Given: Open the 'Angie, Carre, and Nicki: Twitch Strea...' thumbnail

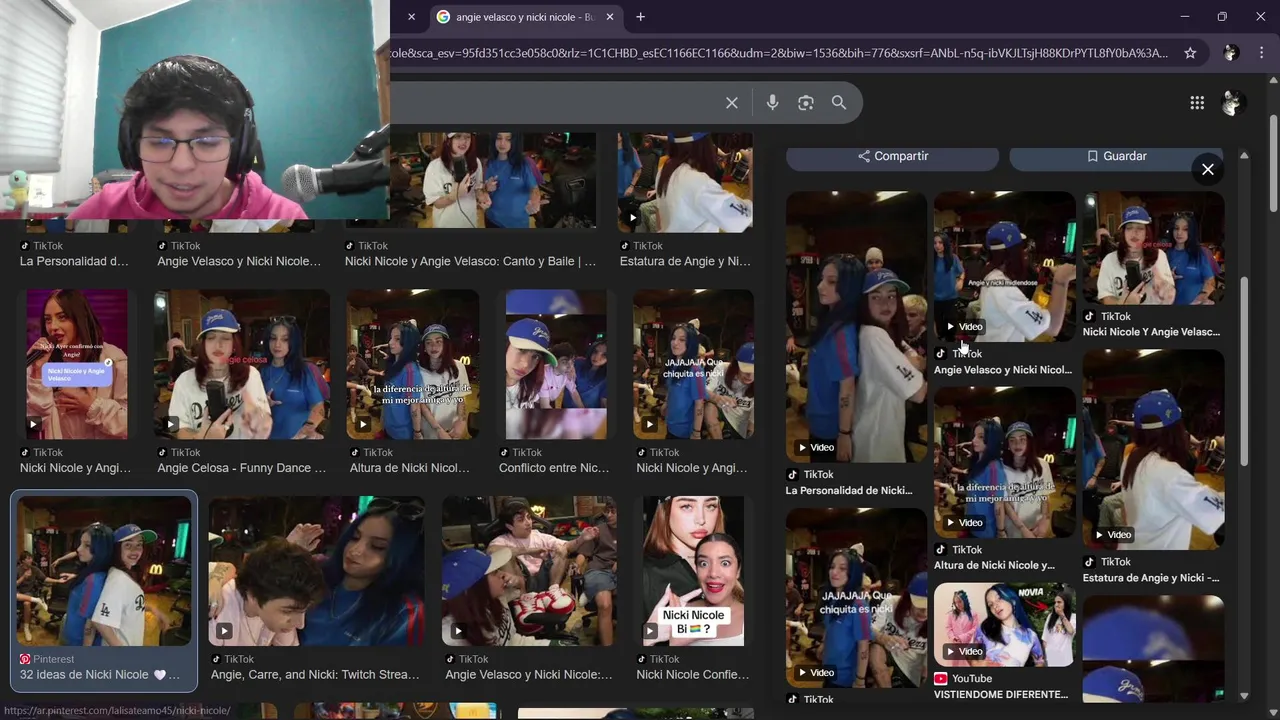Looking at the screenshot, I should coord(317,571).
